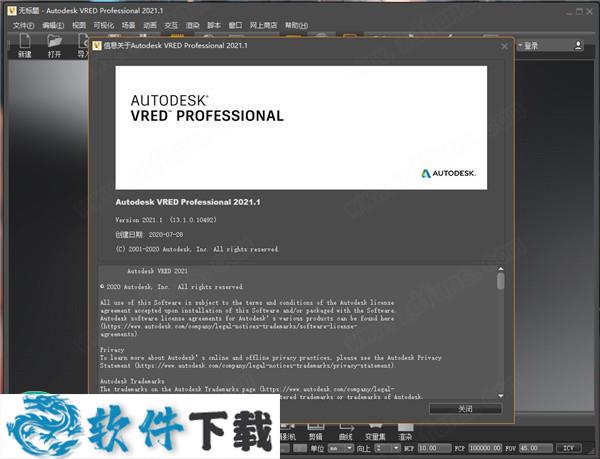Open the 变量集 variant sets module
The width and height of the screenshot is (600, 459).
point(375,433)
